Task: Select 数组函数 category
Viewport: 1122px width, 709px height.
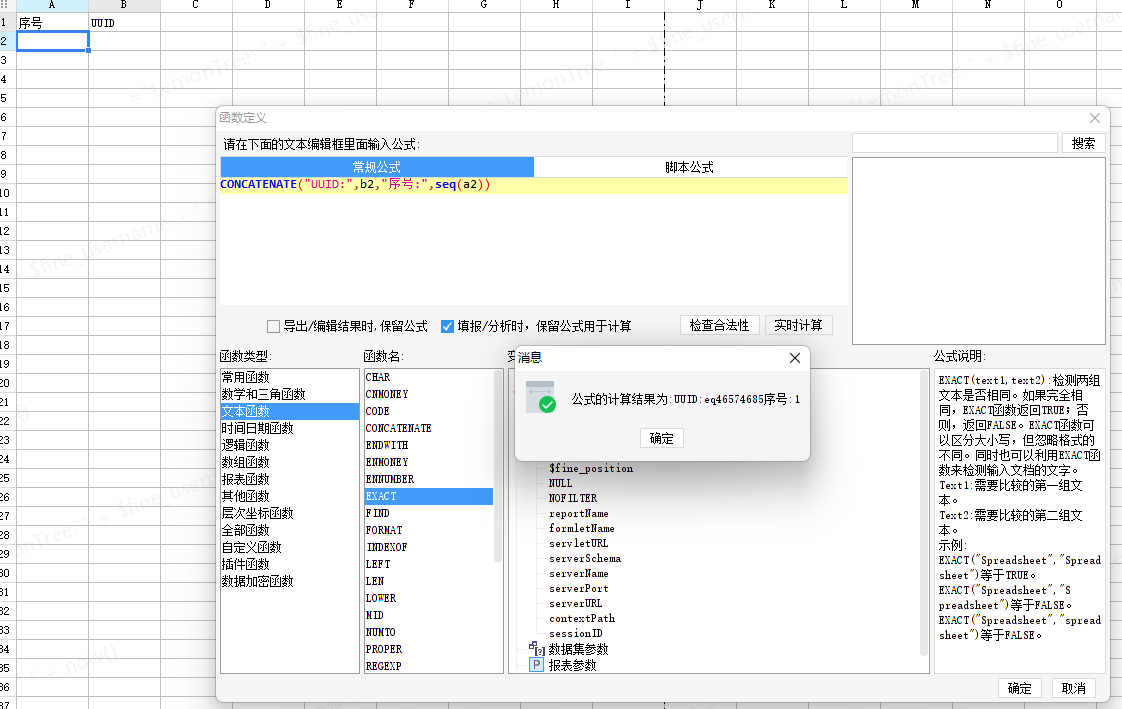Action: click(290, 462)
